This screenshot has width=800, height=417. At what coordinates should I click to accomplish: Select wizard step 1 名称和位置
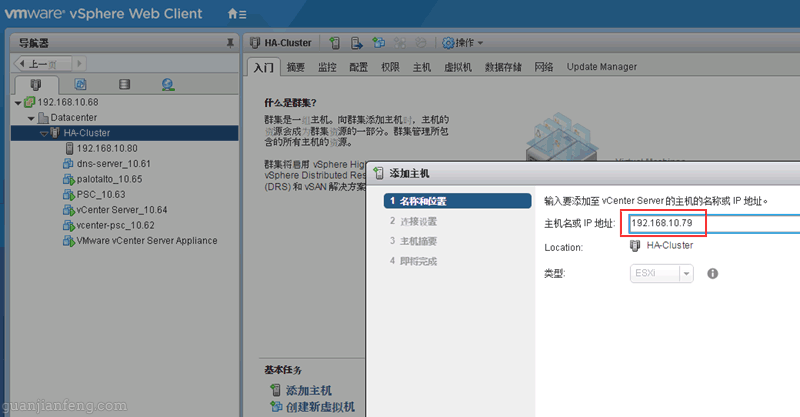[x=457, y=201]
